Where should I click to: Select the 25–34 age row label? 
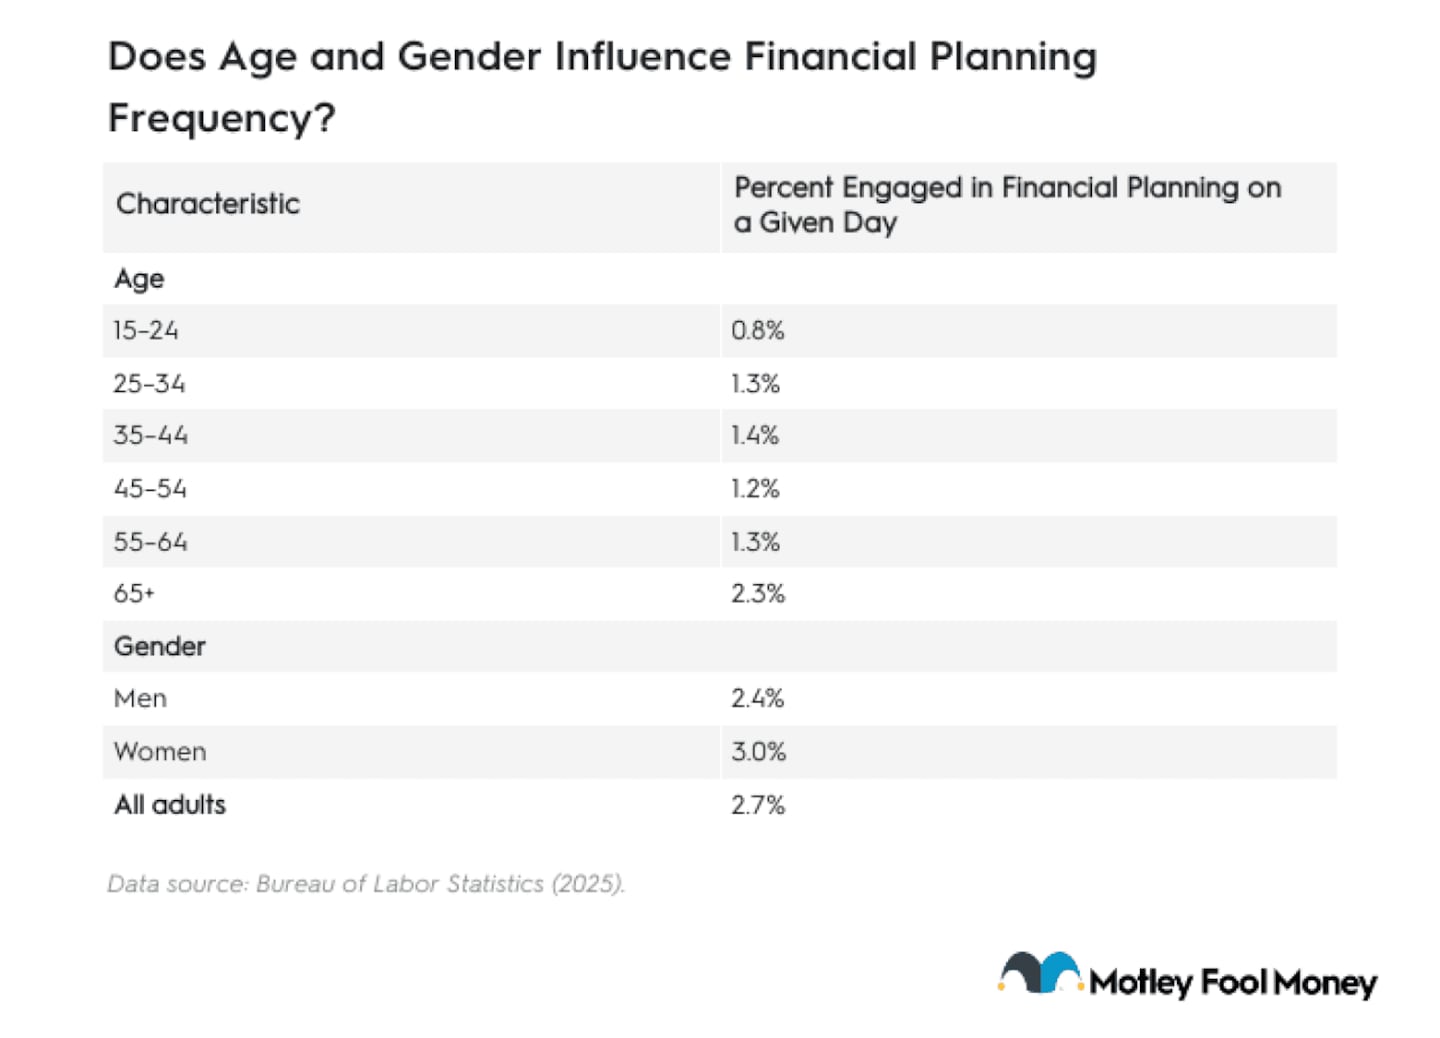(x=149, y=384)
